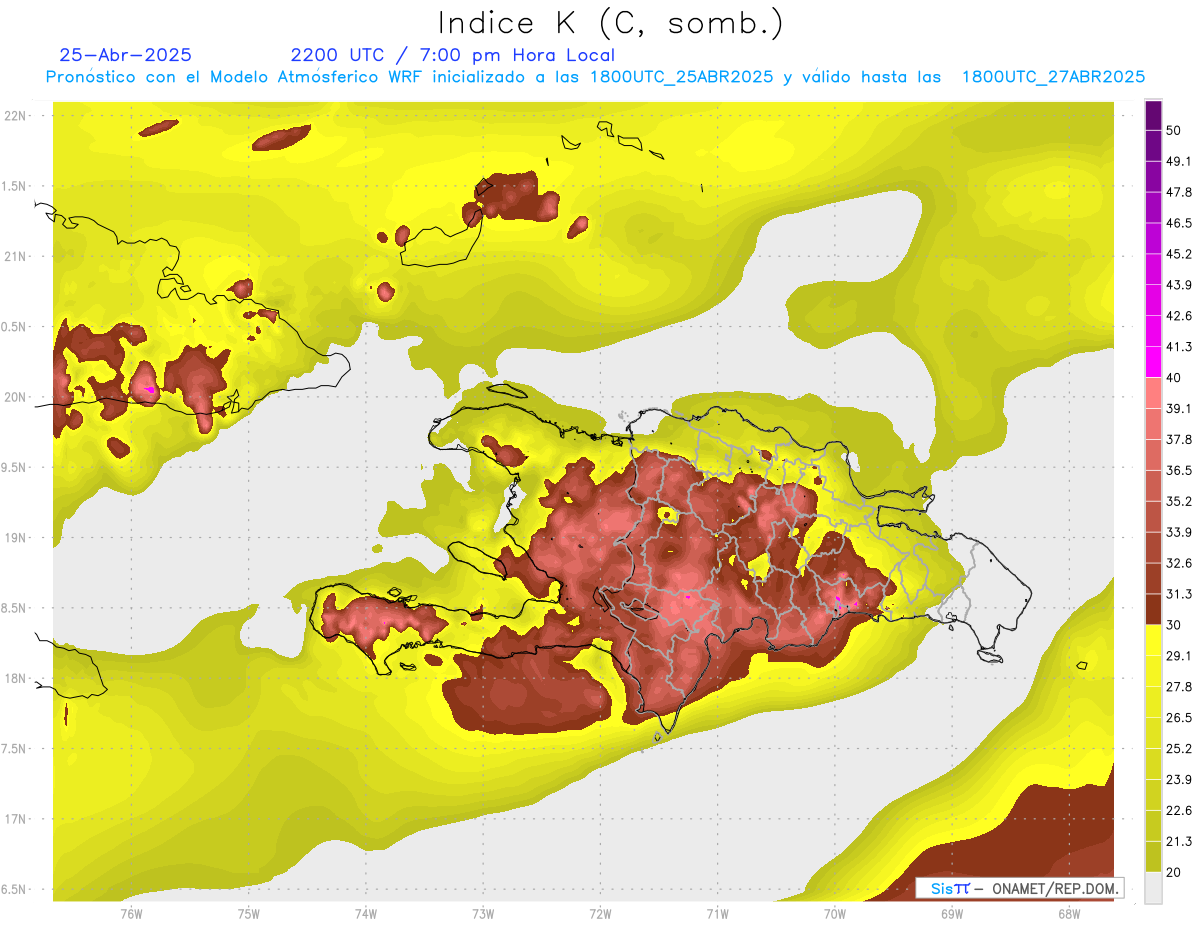Click the "7.5N" latitude axis label

click(15, 749)
